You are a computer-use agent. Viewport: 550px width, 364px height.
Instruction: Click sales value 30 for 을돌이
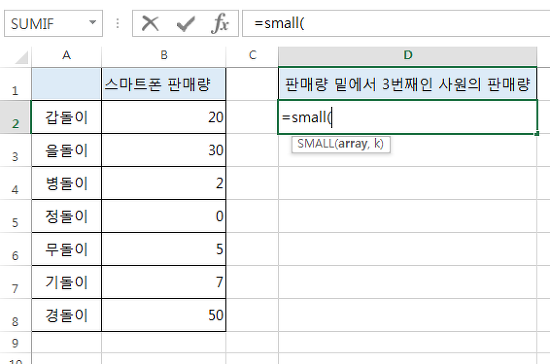pos(163,150)
